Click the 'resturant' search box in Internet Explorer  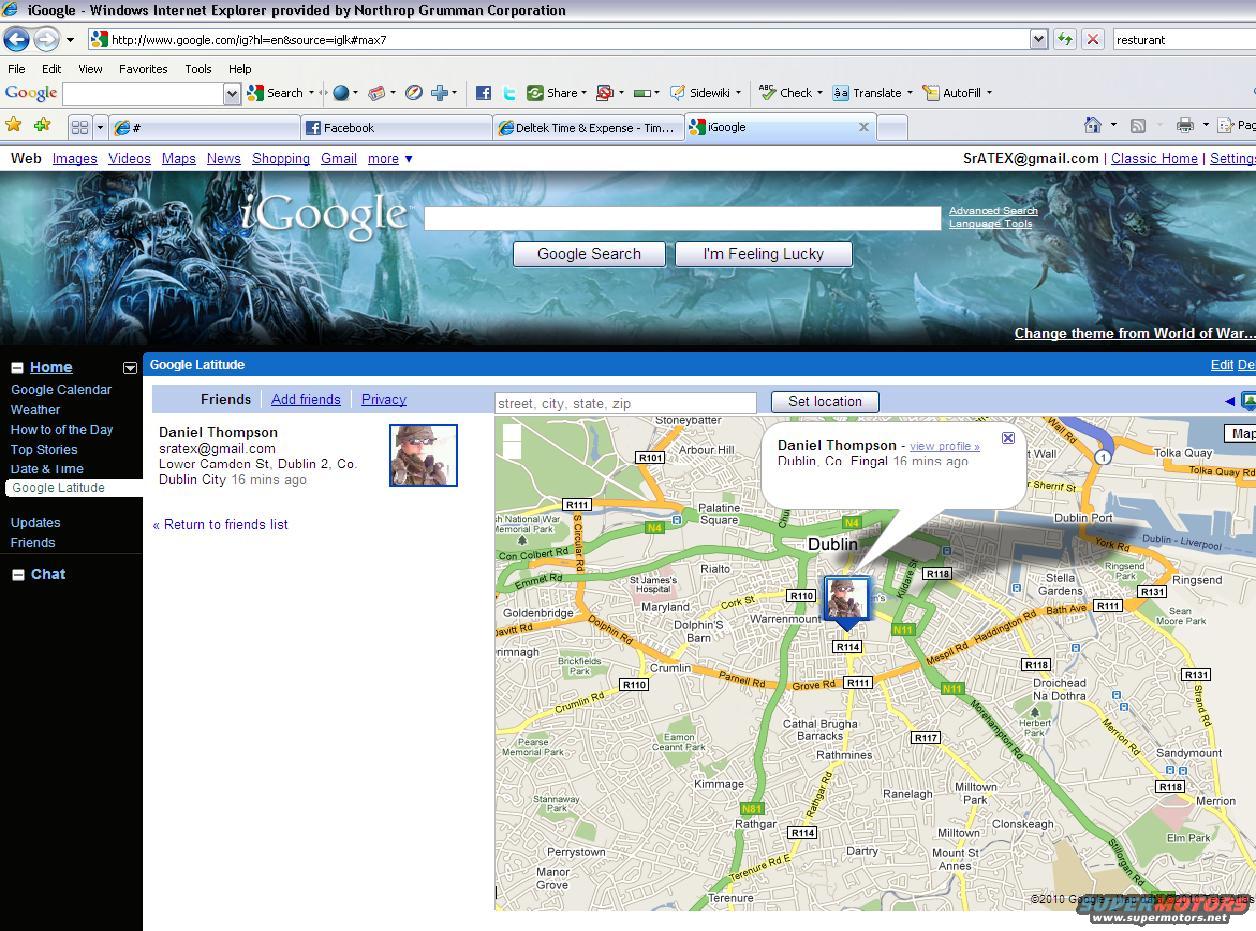point(1183,40)
